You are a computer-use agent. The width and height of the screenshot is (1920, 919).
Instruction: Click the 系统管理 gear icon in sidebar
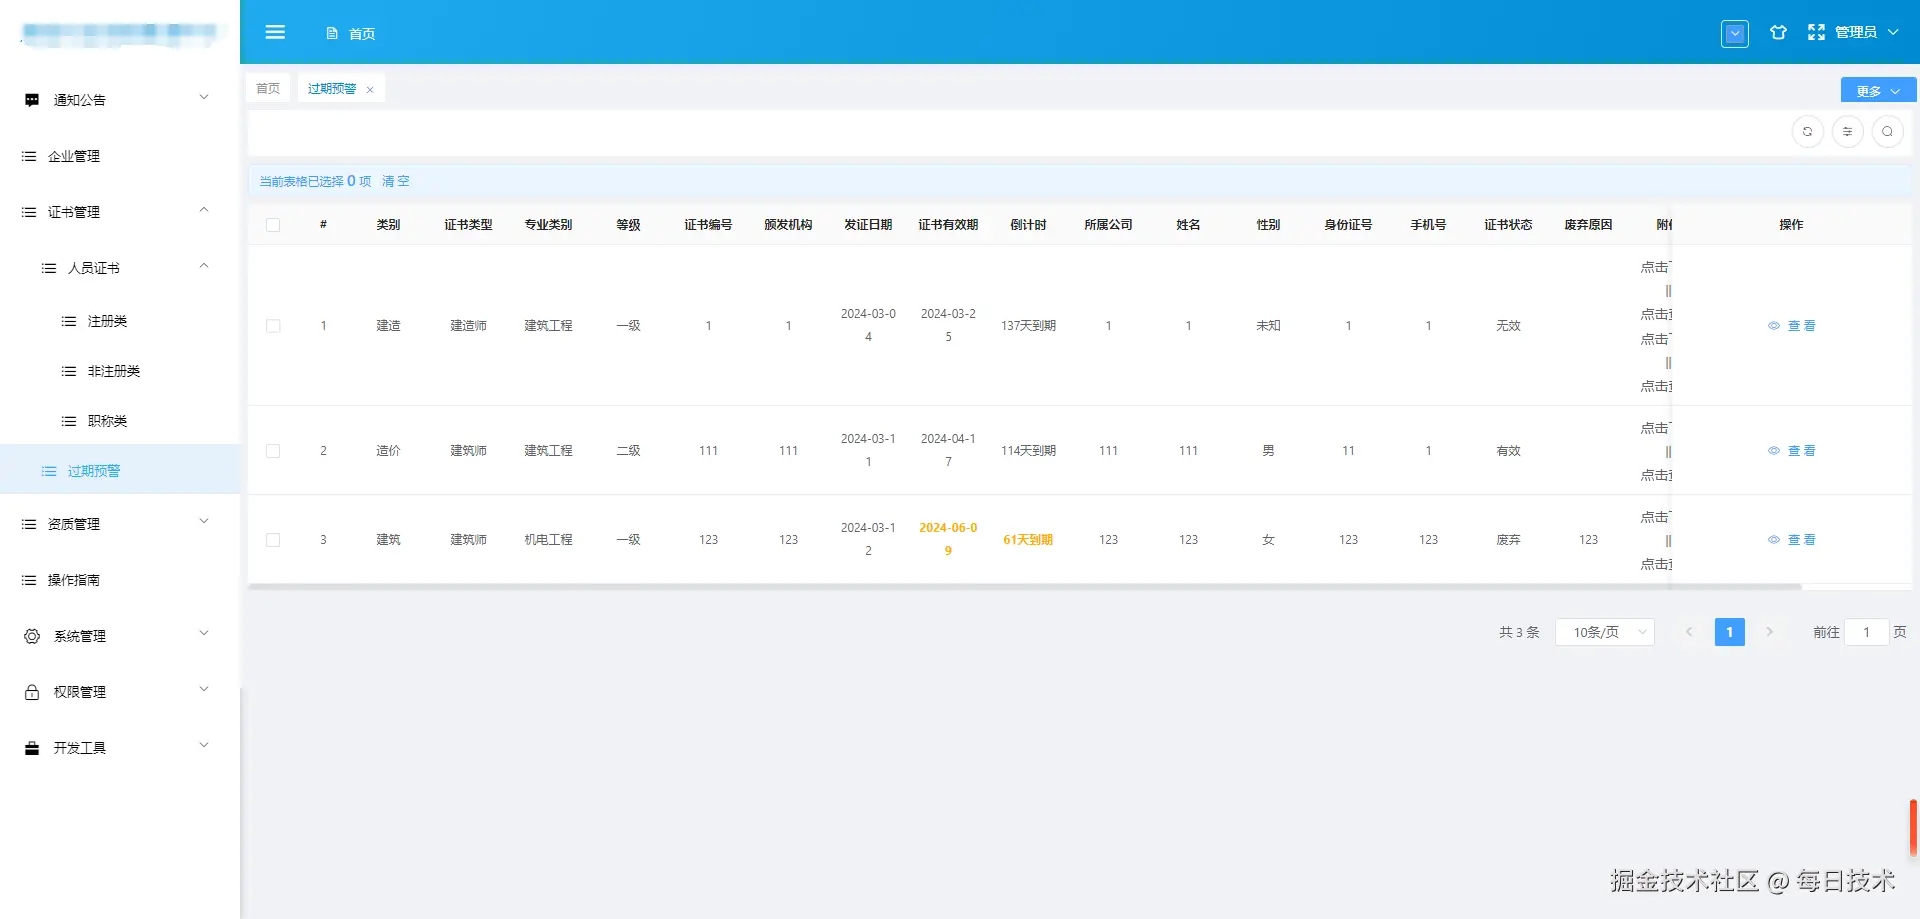31,635
